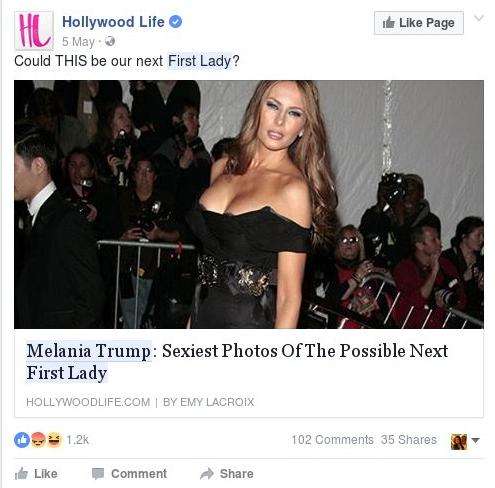
Task: Click the Like Page button
Action: [419, 23]
